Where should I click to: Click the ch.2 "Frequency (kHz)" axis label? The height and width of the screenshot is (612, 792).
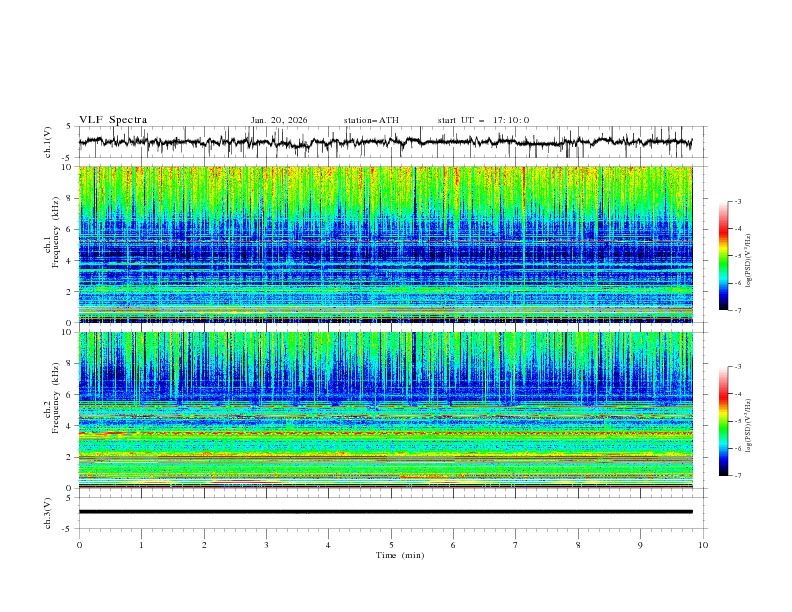pyautogui.click(x=56, y=398)
